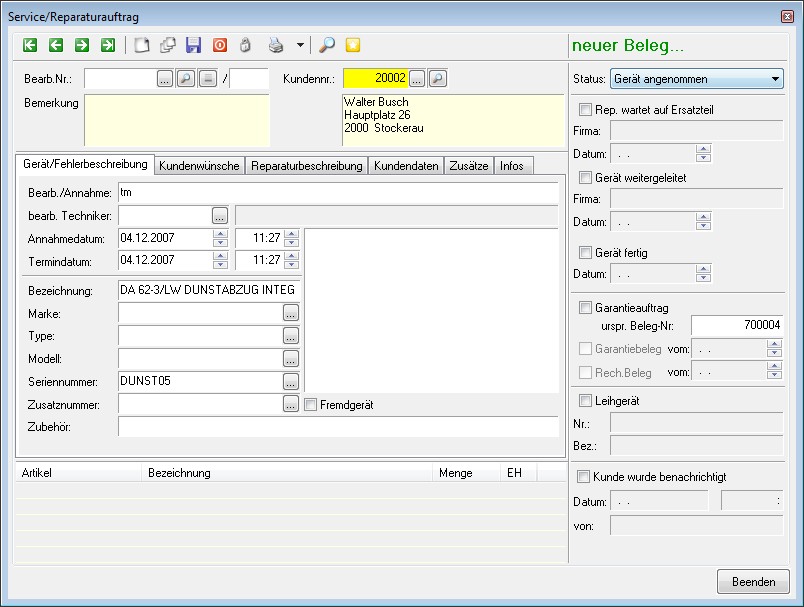This screenshot has height=607, width=804.
Task: Open the Marke ellipsis lookup
Action: pos(291,313)
